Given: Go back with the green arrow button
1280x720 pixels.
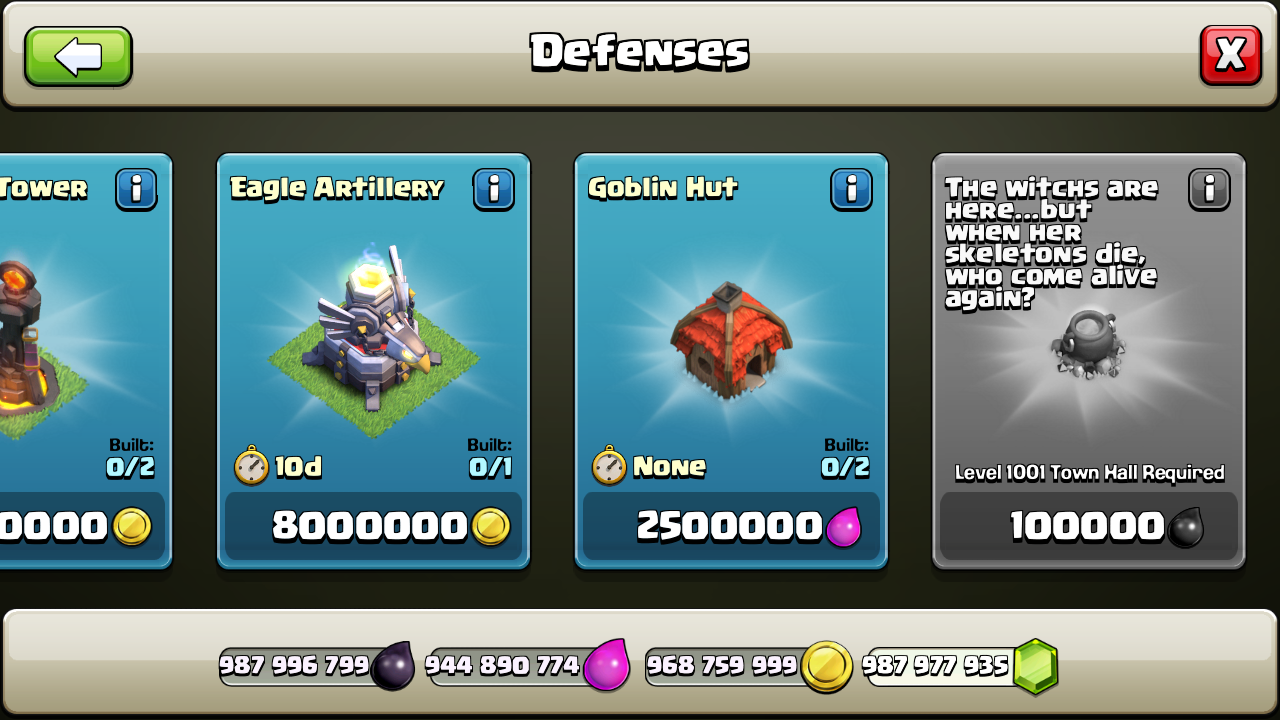Looking at the screenshot, I should pyautogui.click(x=78, y=56).
